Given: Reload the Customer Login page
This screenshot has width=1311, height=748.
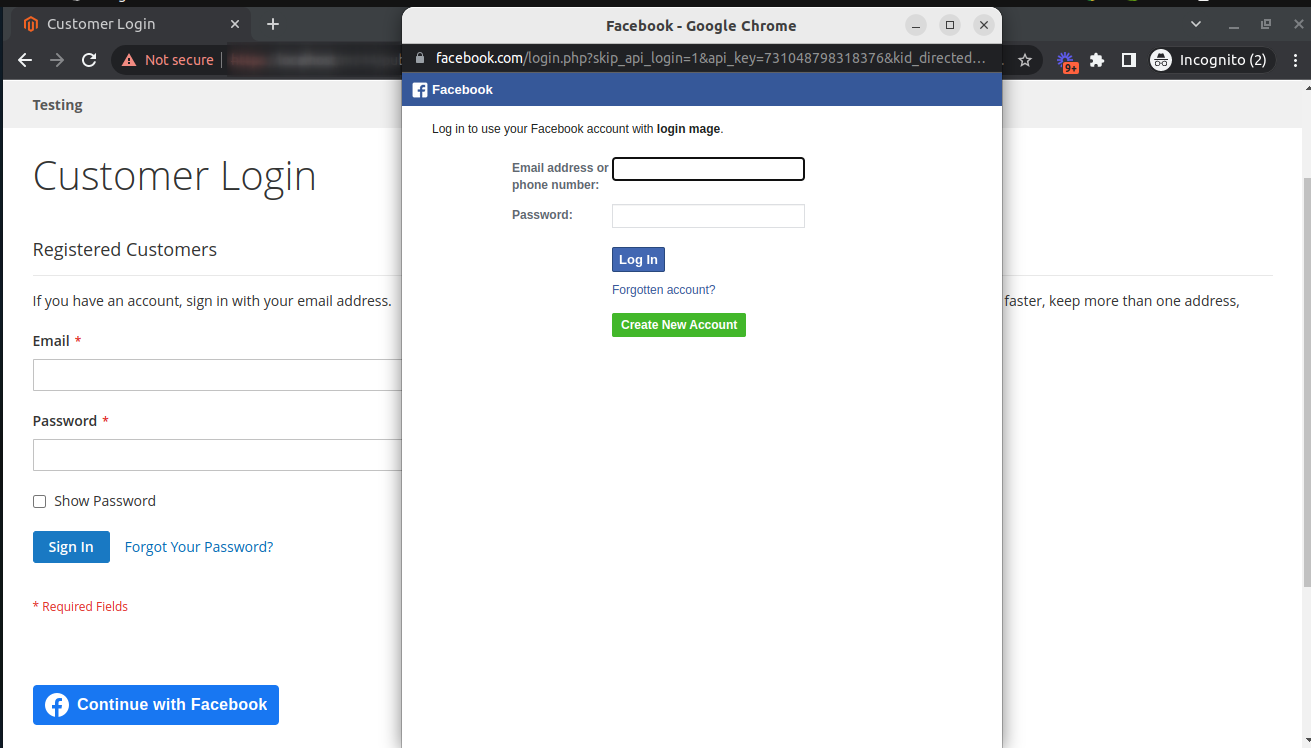Looking at the screenshot, I should click(x=88, y=60).
